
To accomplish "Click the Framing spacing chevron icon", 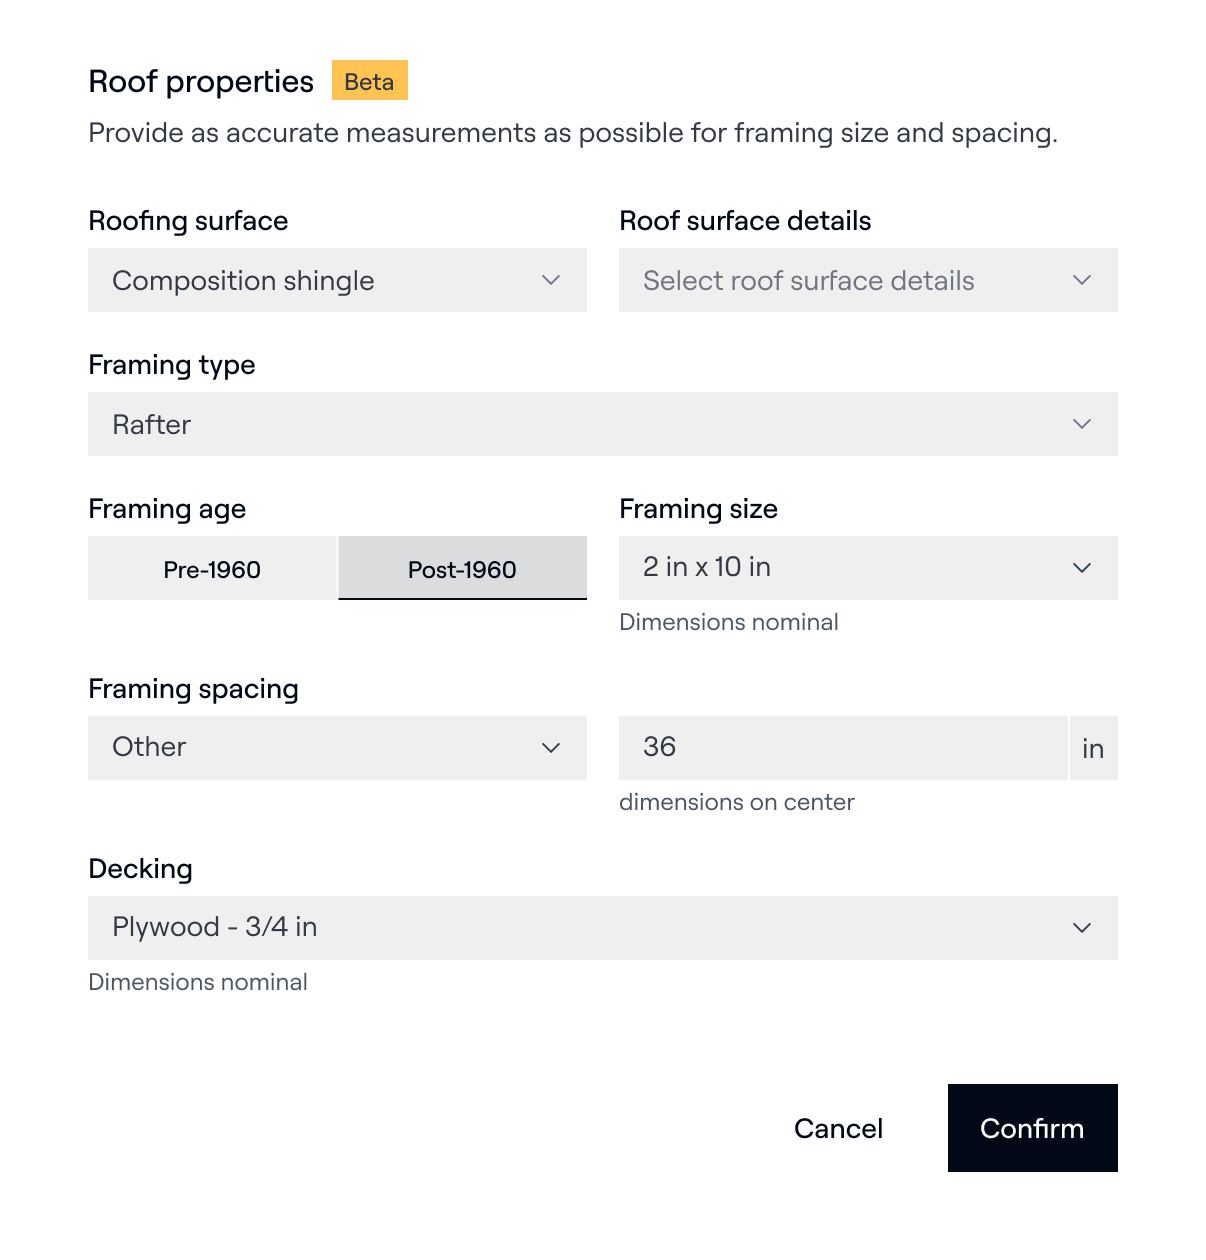I will click(551, 748).
